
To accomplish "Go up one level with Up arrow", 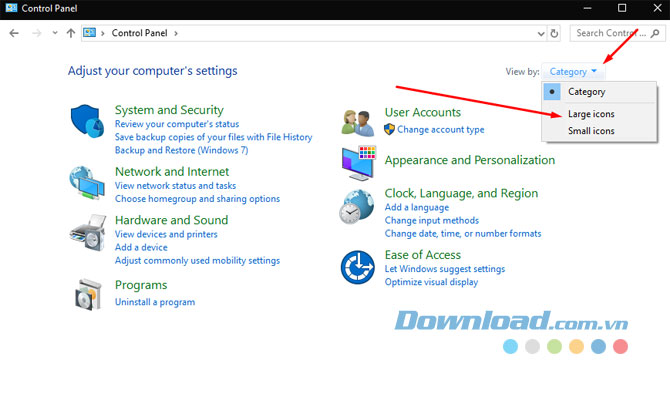I will (71, 33).
